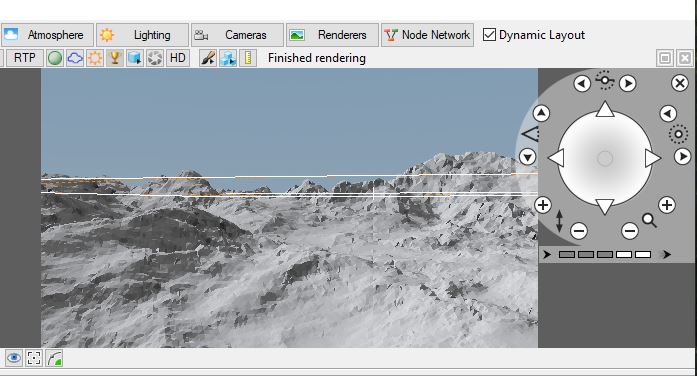The image size is (697, 376).
Task: Select the paintbrush tool icon
Action: (208, 58)
